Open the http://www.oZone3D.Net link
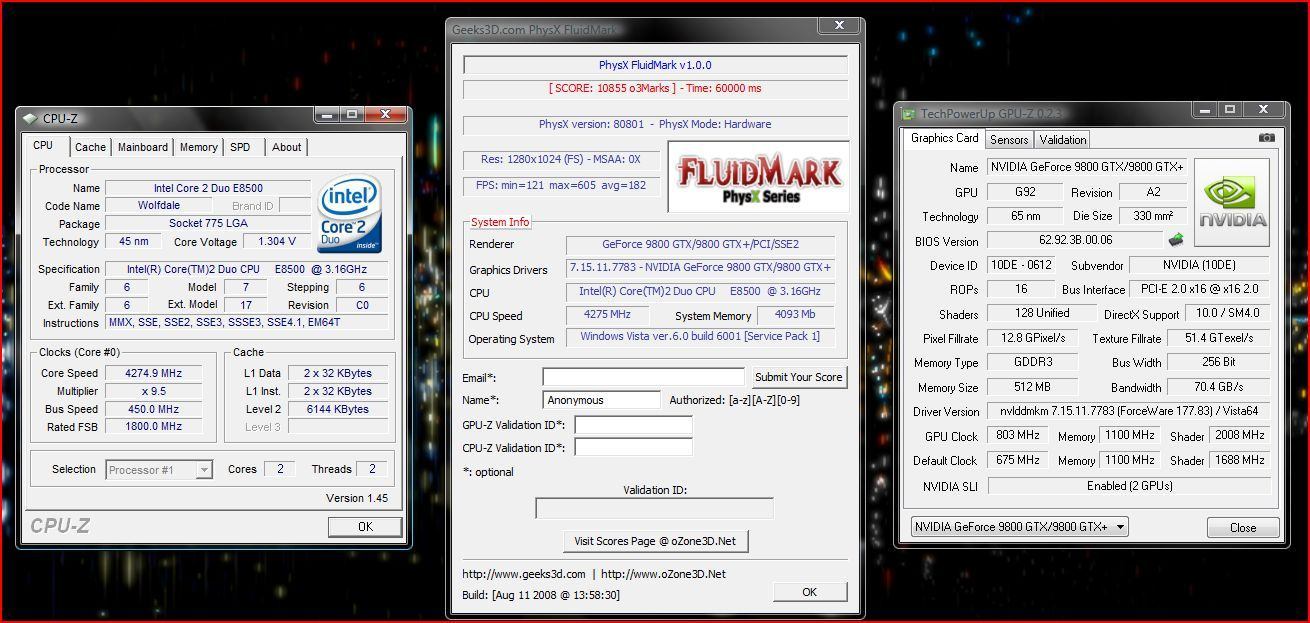 click(663, 574)
